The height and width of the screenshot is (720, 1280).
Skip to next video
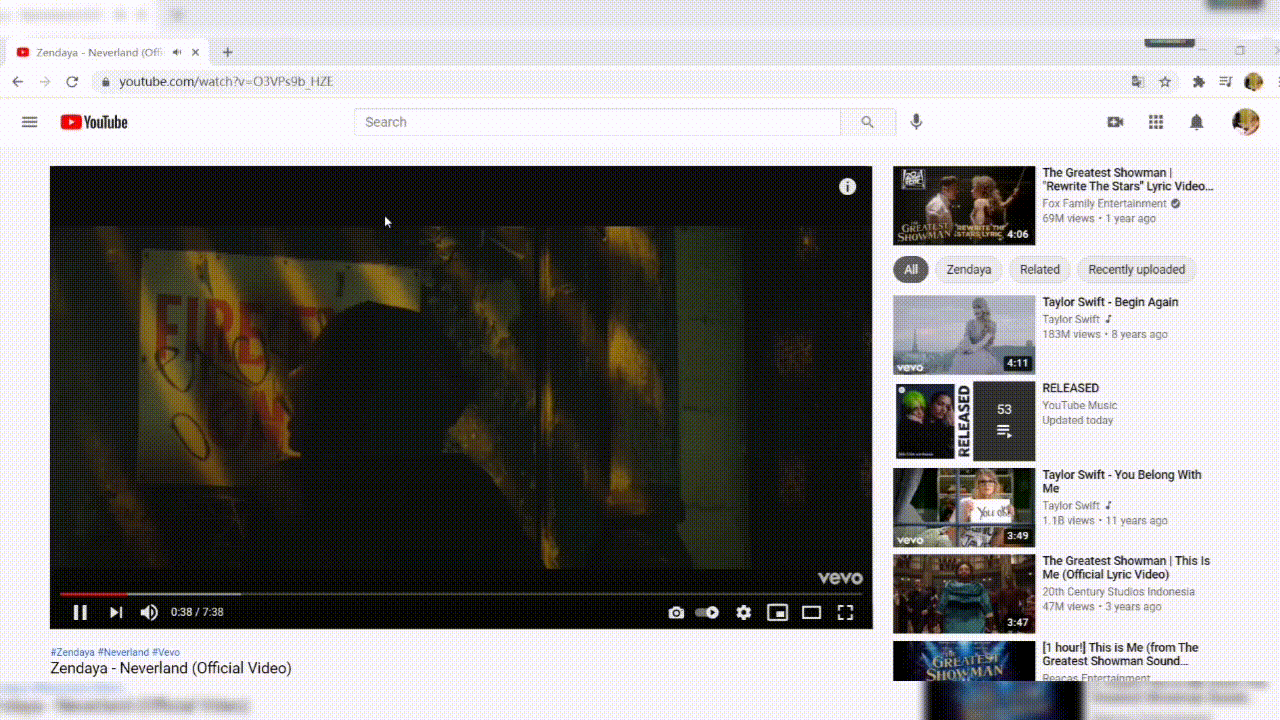[x=116, y=613]
